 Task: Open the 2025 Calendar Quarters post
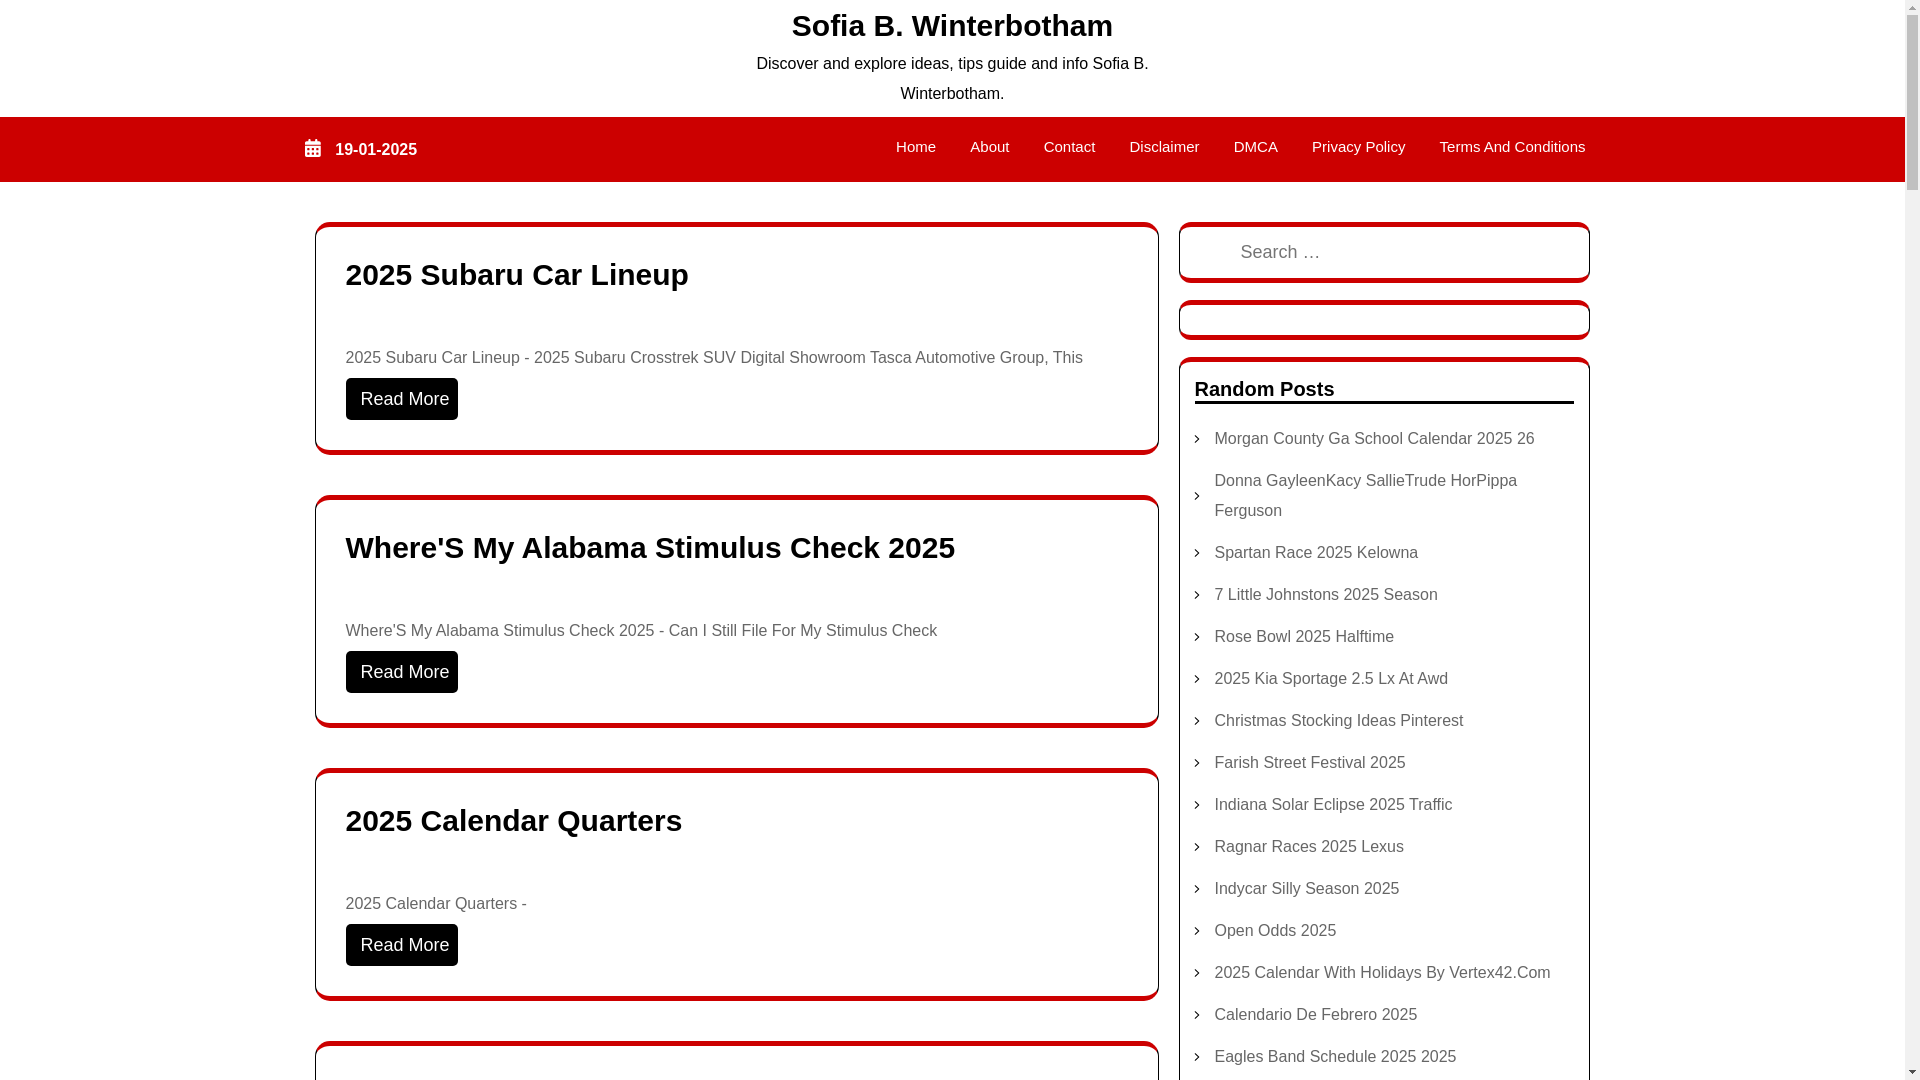coord(514,821)
